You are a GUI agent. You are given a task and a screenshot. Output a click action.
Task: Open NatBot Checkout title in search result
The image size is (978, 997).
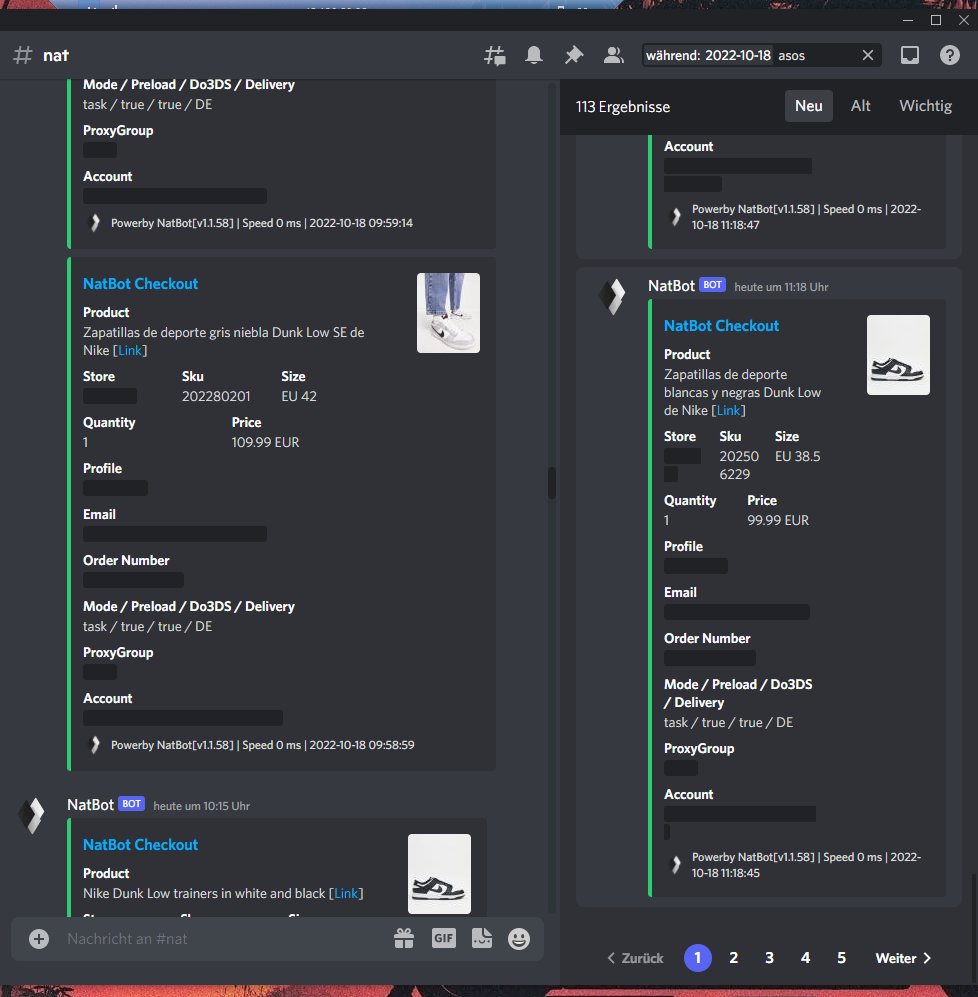(721, 326)
